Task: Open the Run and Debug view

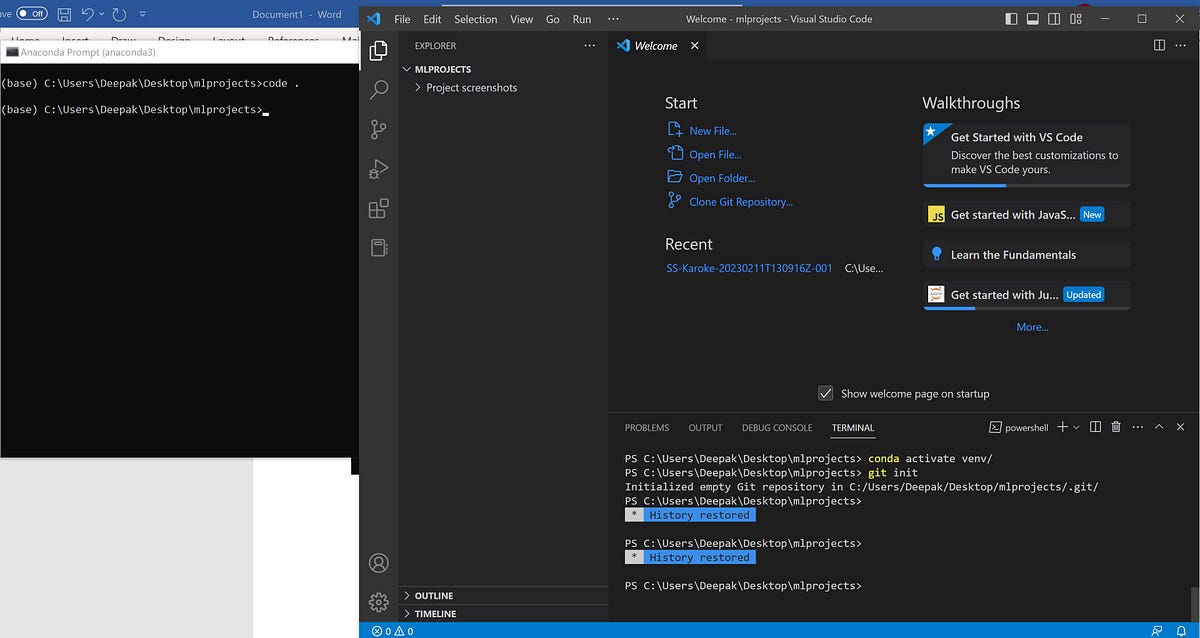Action: pyautogui.click(x=379, y=168)
